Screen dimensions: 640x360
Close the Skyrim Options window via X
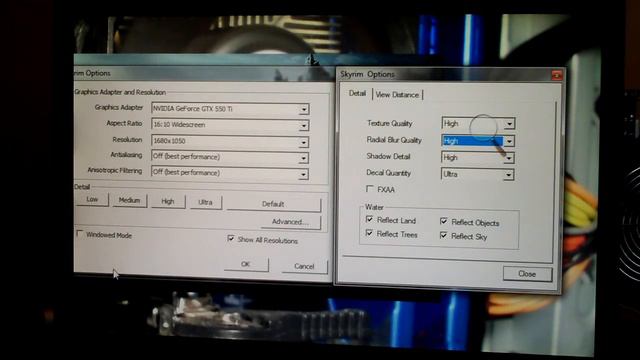tap(557, 75)
